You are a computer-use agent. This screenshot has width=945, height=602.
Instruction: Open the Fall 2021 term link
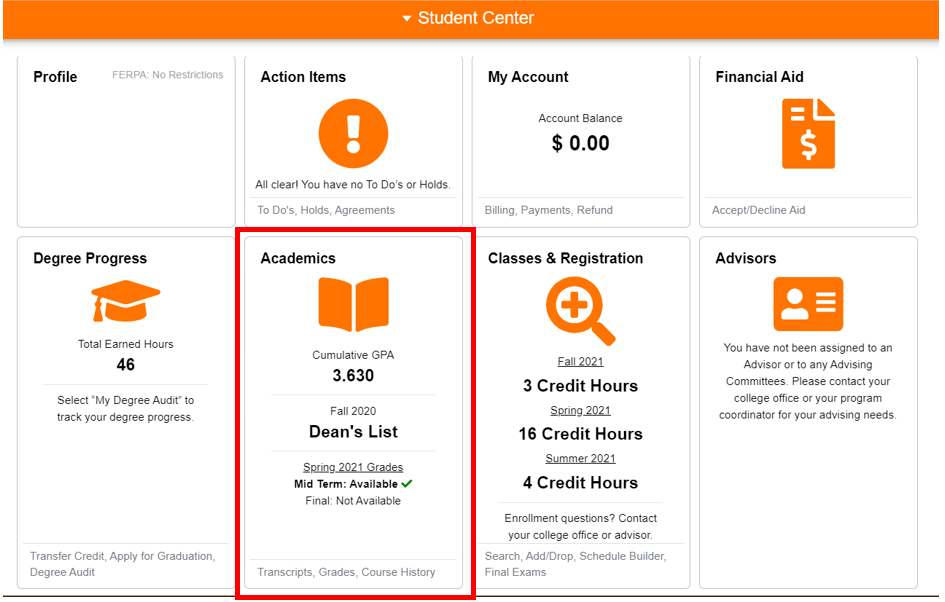(580, 362)
